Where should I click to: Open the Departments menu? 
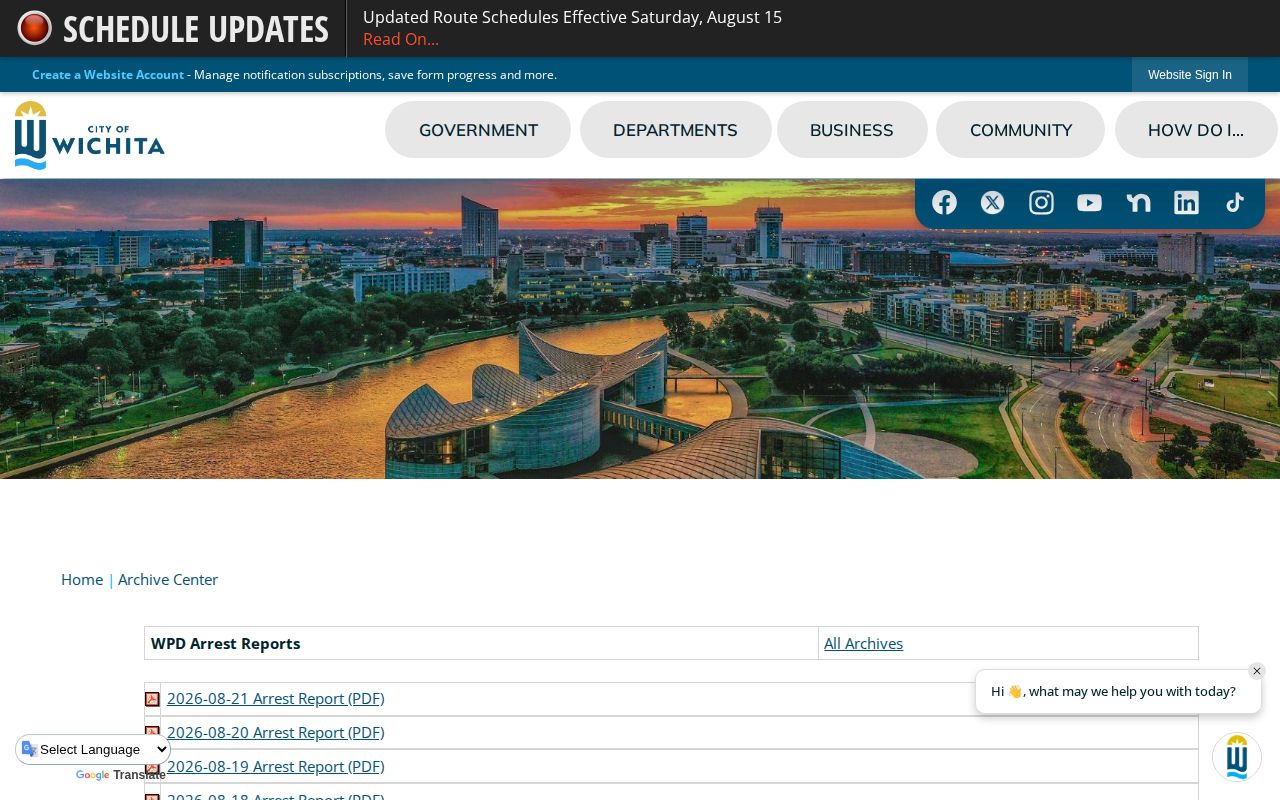(x=675, y=130)
